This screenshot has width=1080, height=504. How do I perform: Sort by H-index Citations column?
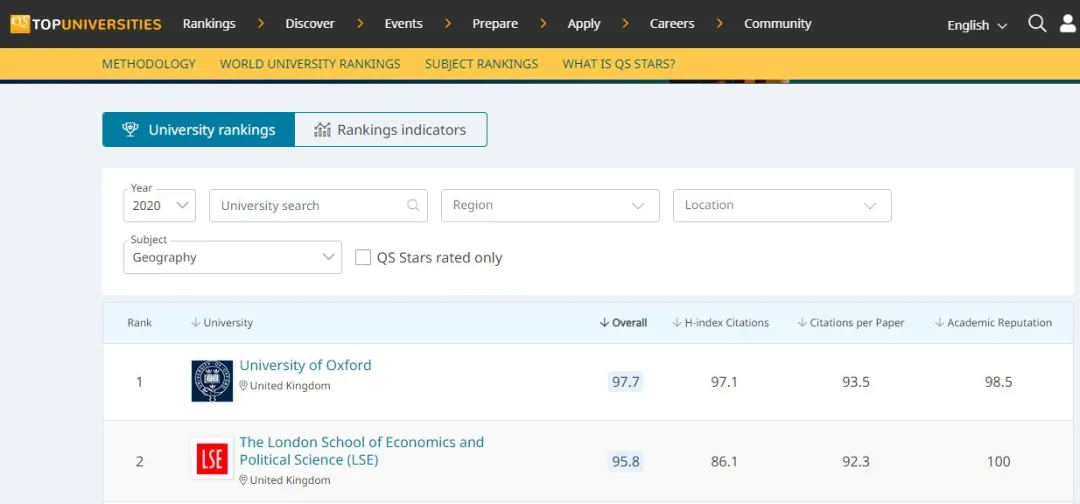tap(720, 323)
